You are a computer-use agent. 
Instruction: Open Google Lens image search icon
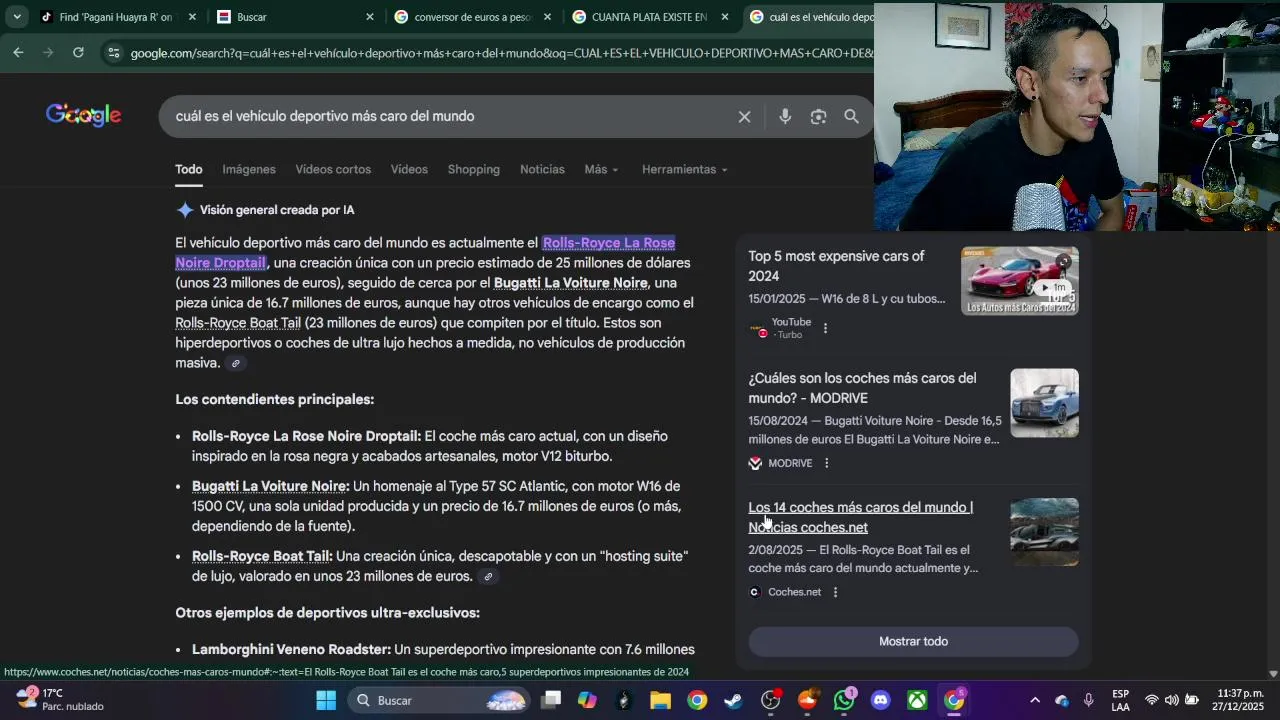pos(818,117)
